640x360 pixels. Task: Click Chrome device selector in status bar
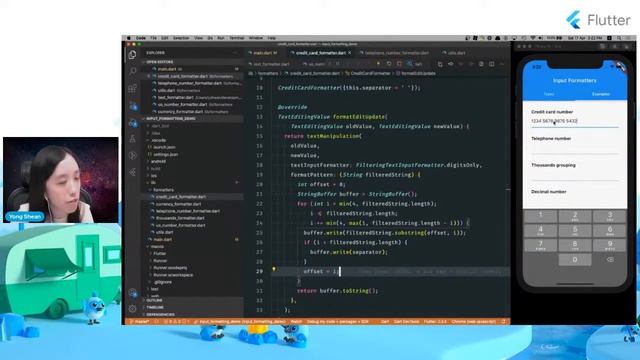(x=473, y=322)
